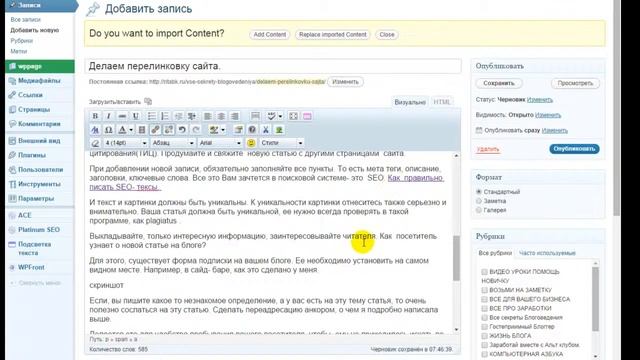Switch to HTML editor tab

442,102
